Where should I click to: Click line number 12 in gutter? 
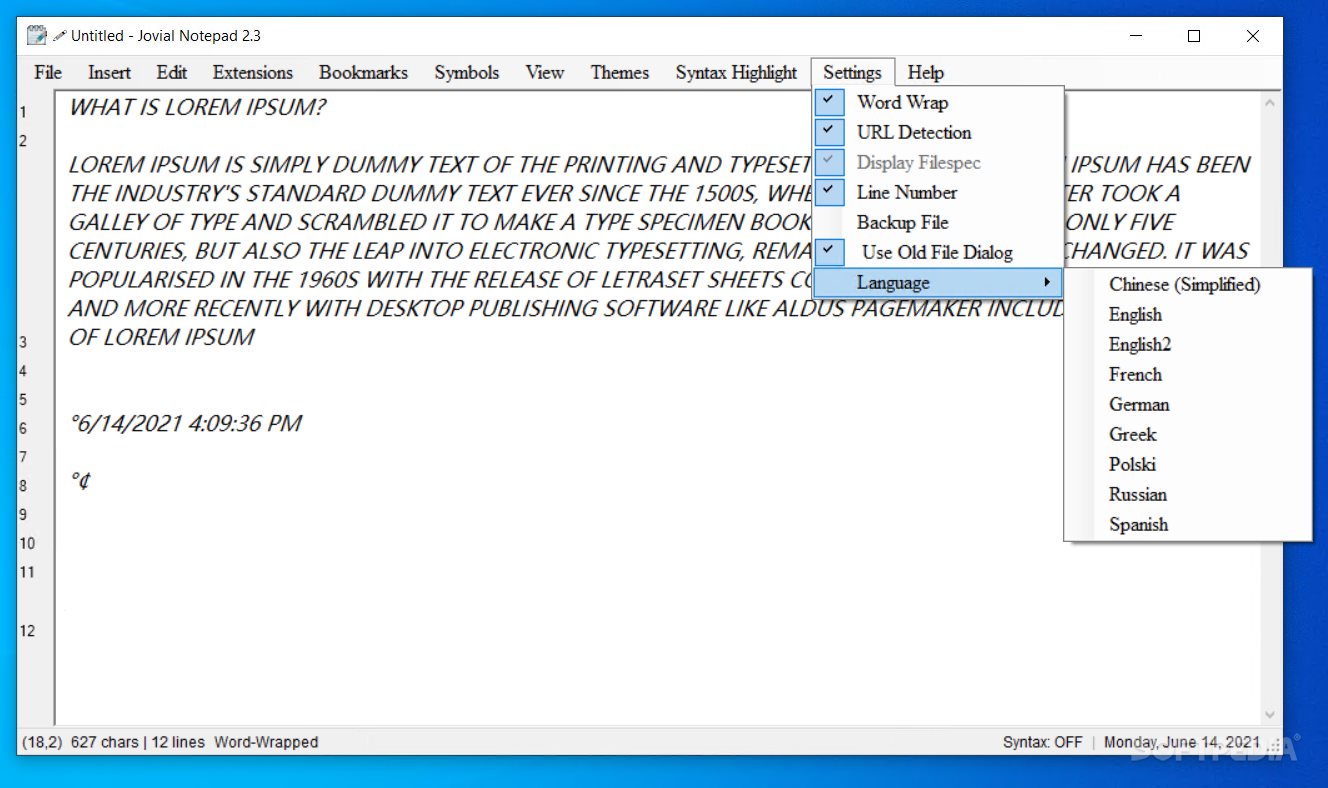[27, 630]
